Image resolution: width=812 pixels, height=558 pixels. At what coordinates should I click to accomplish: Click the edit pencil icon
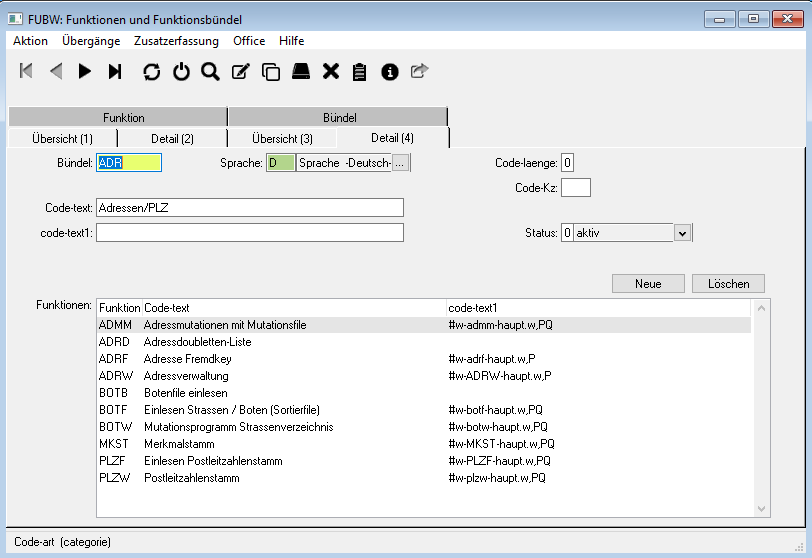(240, 71)
